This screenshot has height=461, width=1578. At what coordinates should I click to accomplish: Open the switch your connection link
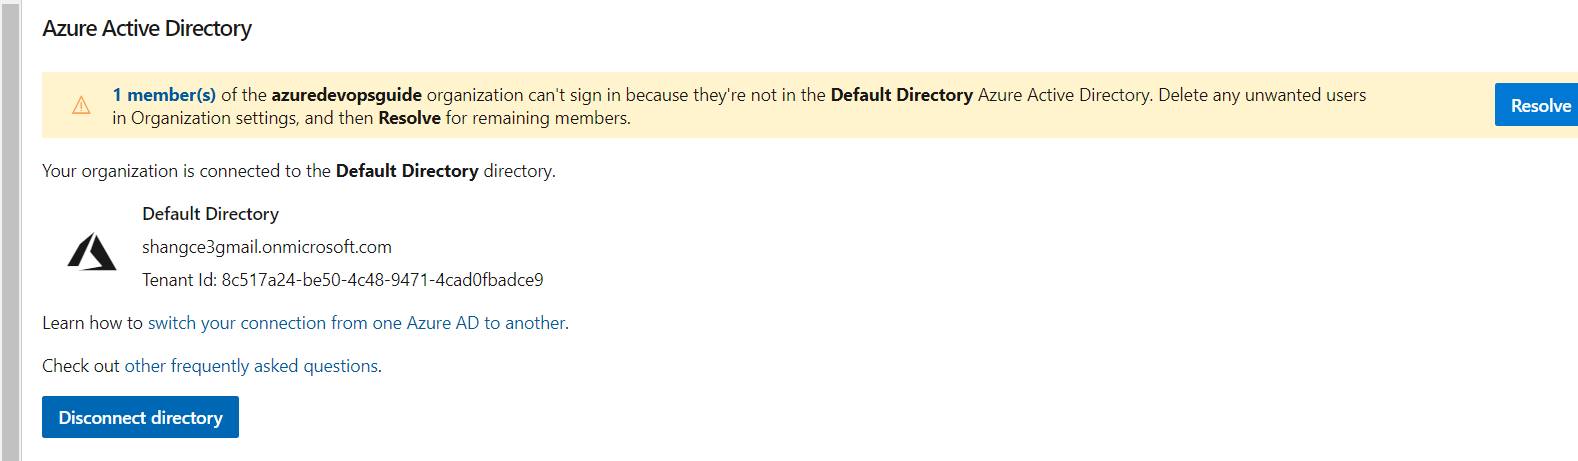coord(357,323)
